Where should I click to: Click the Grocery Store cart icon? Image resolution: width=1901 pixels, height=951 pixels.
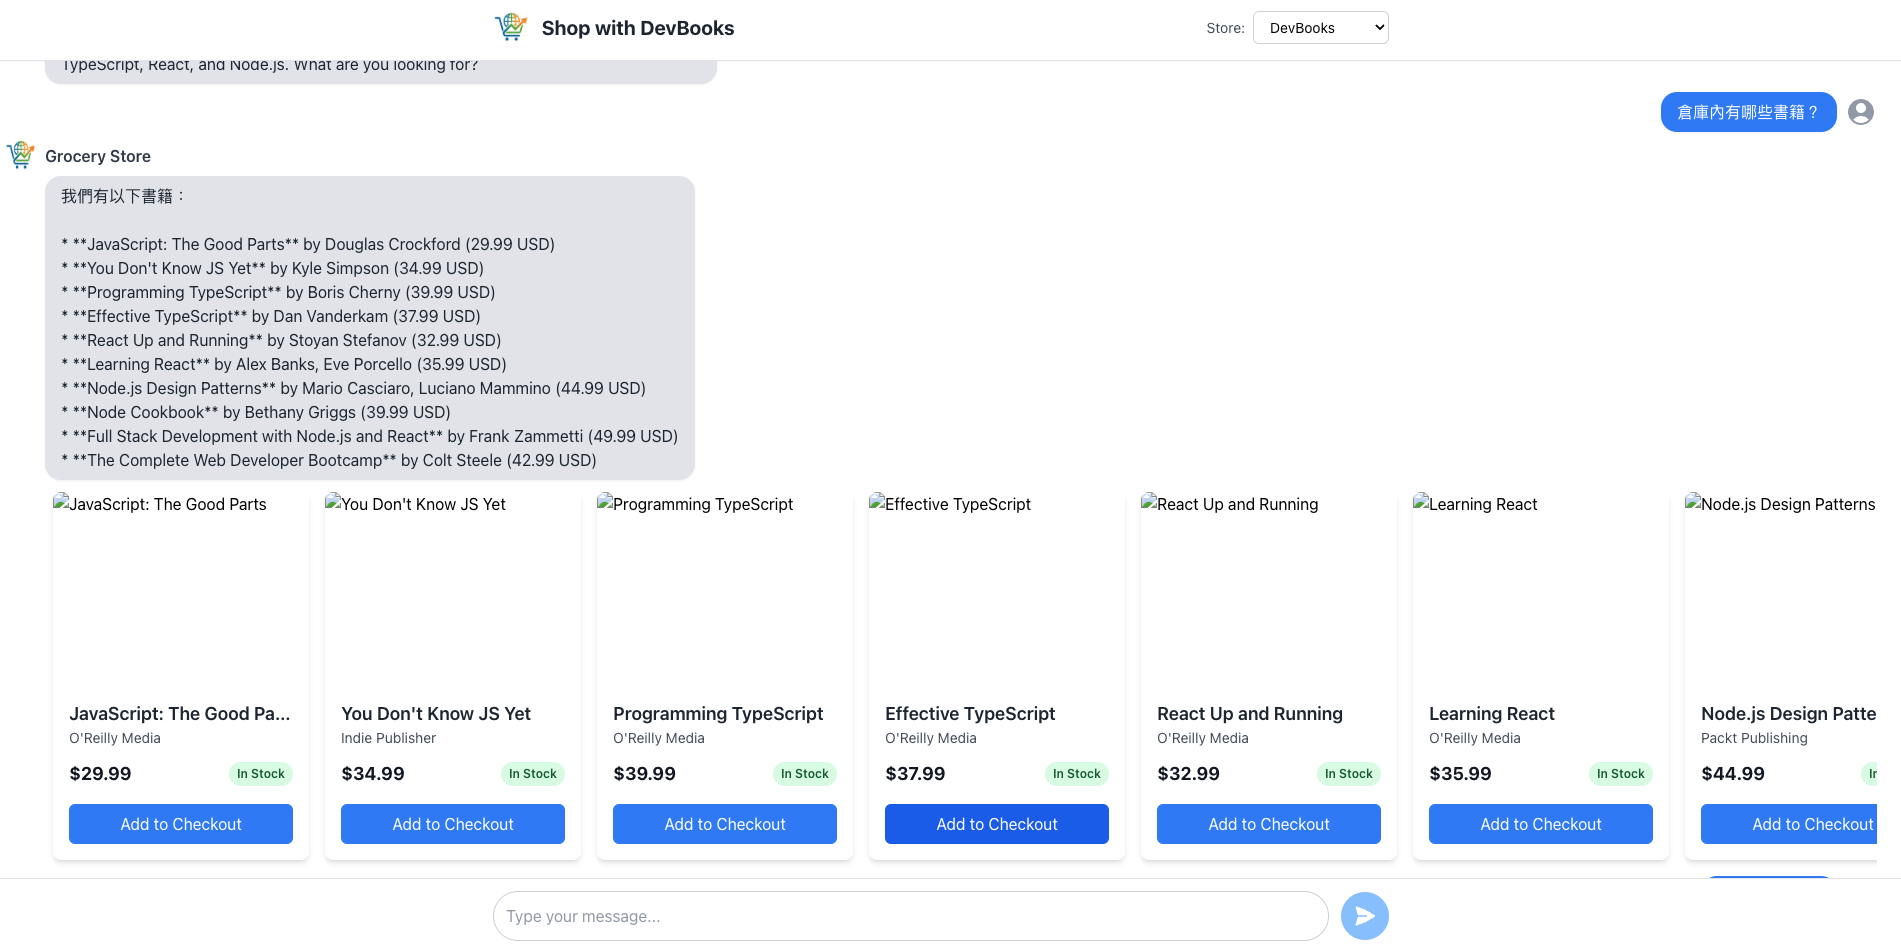[x=21, y=155]
